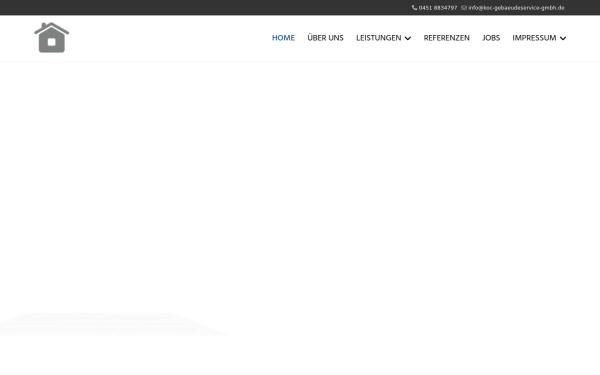Email info@koc-gebaeudeservice-gmbh.de
The image size is (600, 375).
(x=516, y=8)
